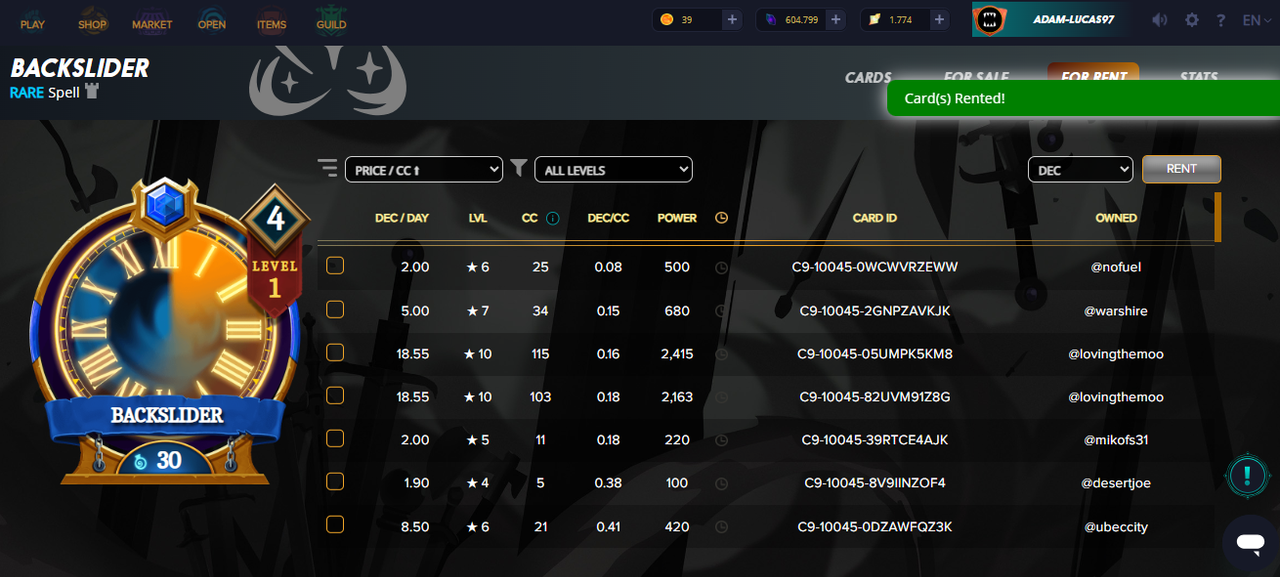Check the box for @mikofs31 card
The height and width of the screenshot is (577, 1280).
(335, 439)
